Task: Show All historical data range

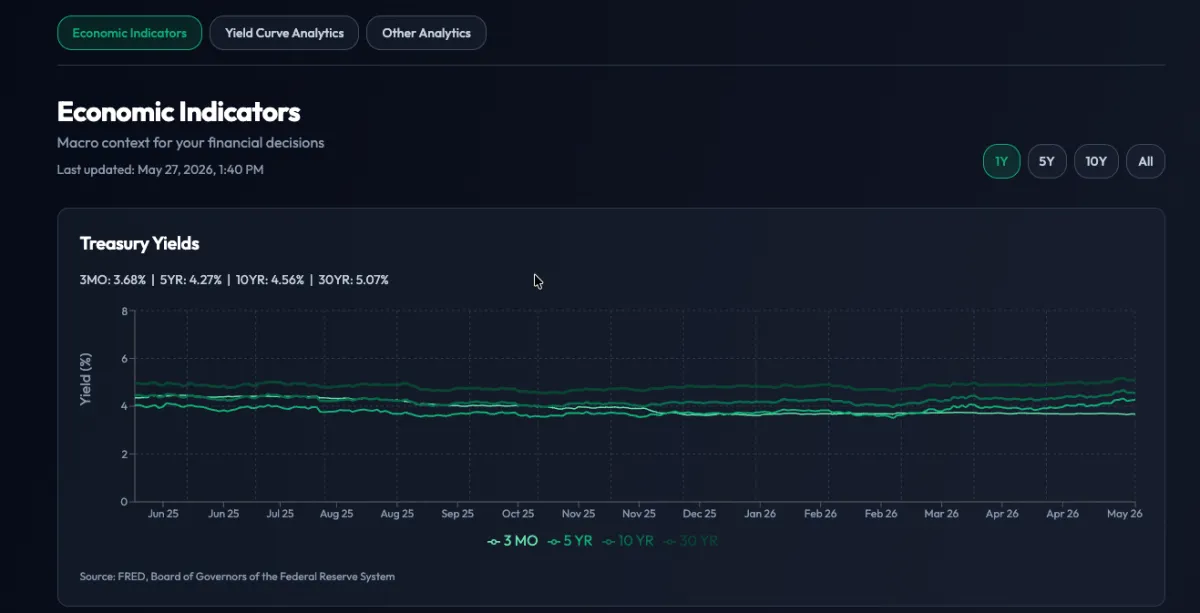Action: [1145, 161]
